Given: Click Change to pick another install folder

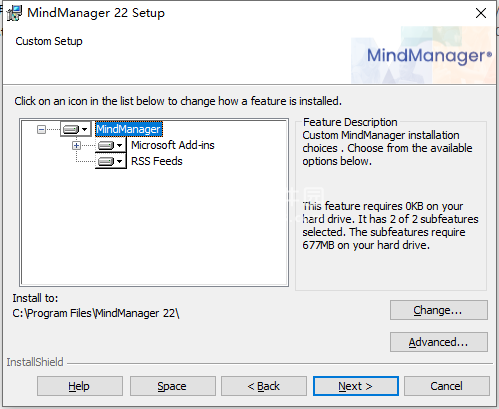Looking at the screenshot, I should tap(439, 310).
